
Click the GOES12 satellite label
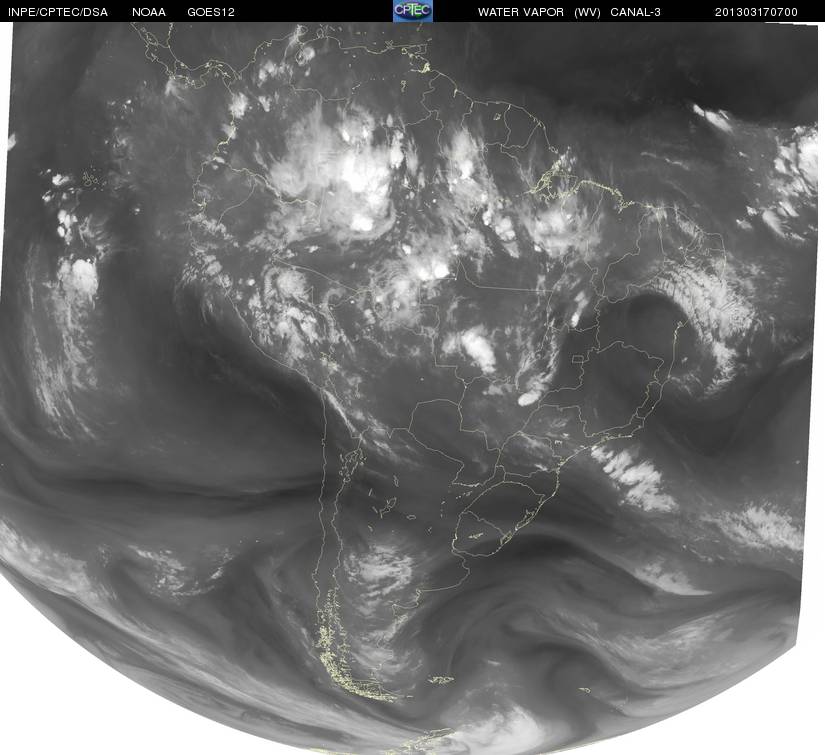point(211,12)
